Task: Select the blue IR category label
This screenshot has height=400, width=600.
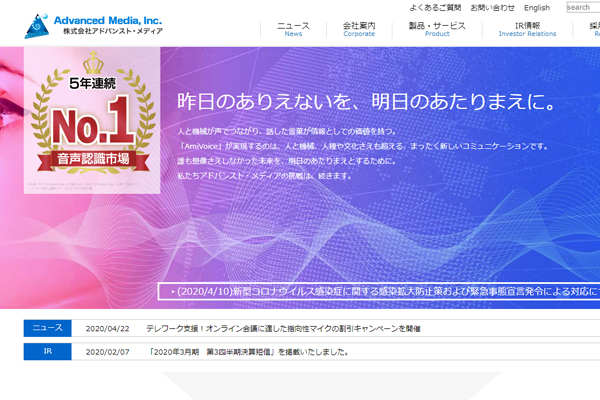Action: tap(47, 351)
